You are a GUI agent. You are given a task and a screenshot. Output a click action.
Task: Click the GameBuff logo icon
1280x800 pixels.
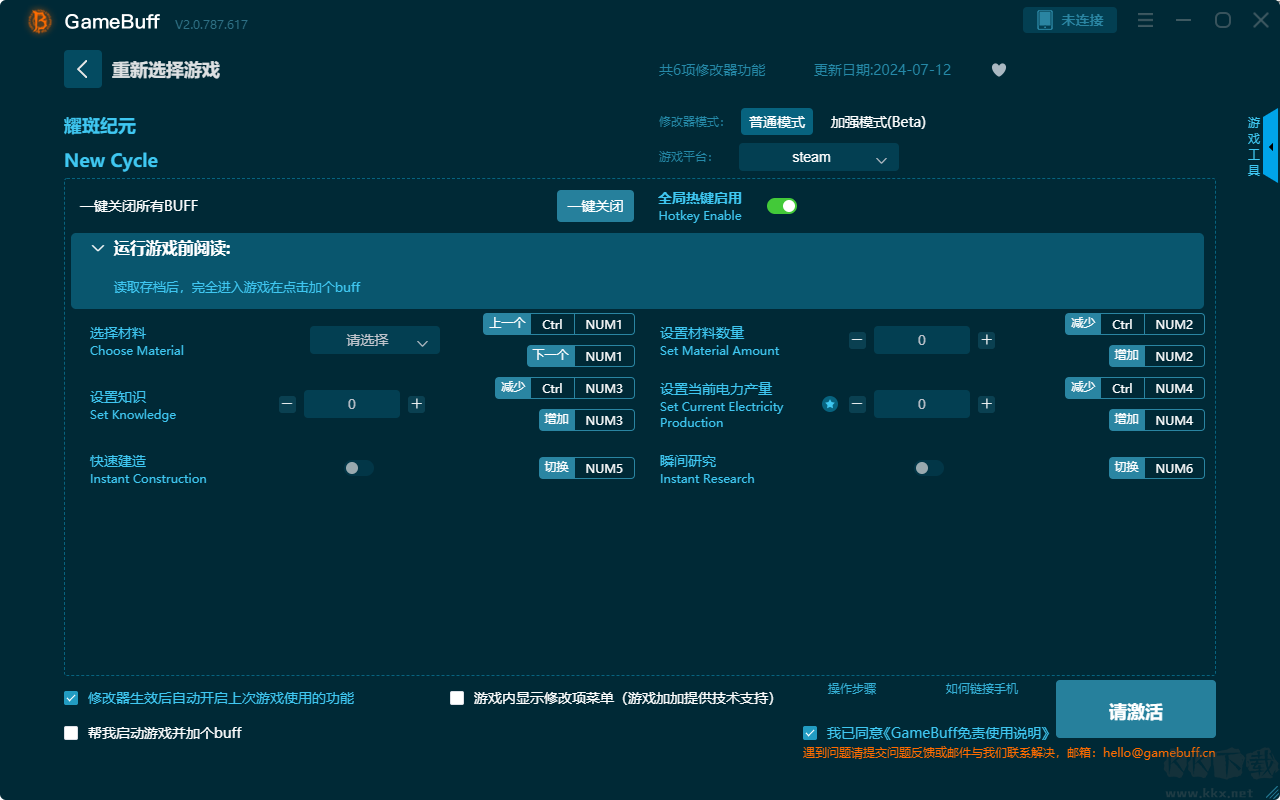pos(40,21)
